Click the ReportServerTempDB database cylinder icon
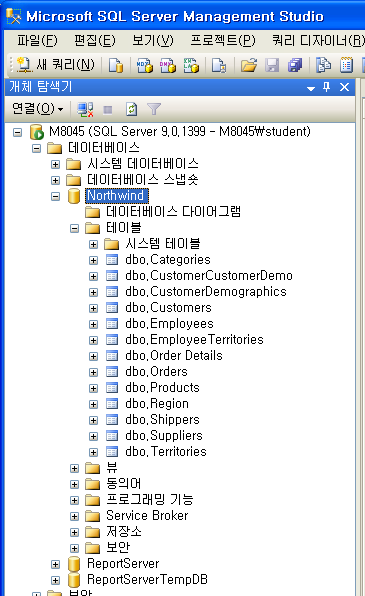Image resolution: width=365 pixels, height=596 pixels. point(74,580)
